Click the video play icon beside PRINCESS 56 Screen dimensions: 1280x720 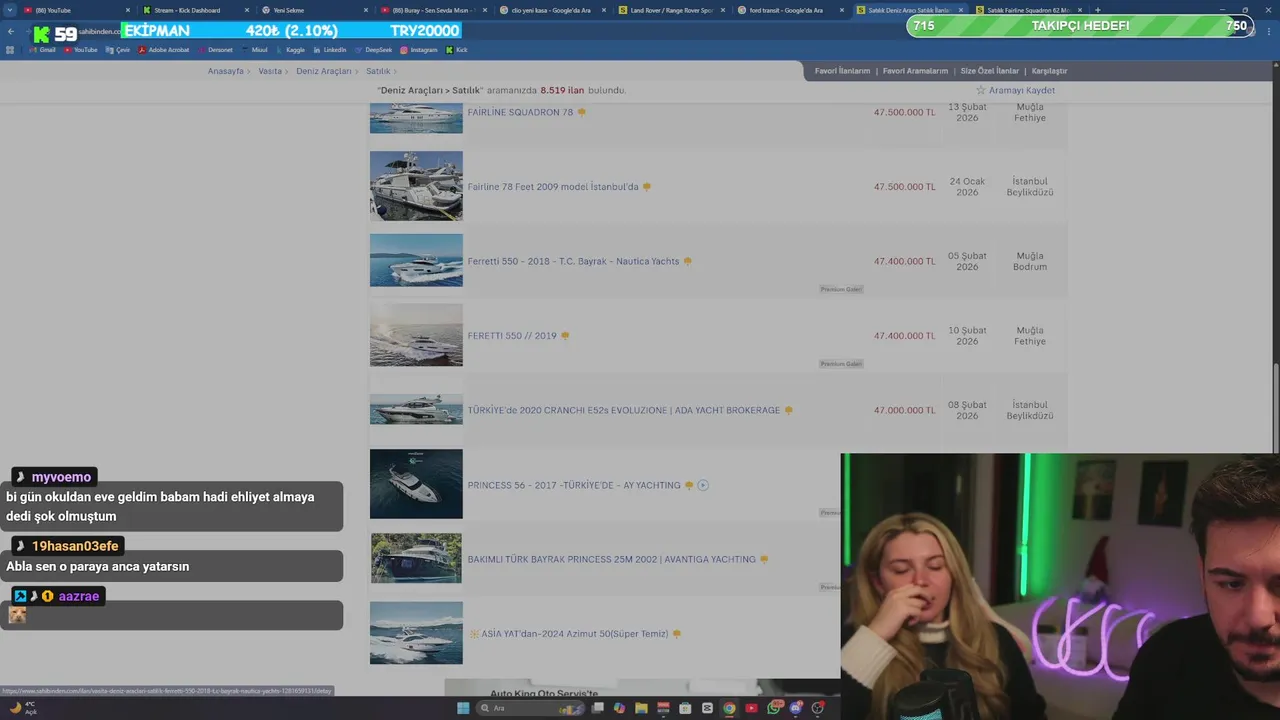(703, 485)
